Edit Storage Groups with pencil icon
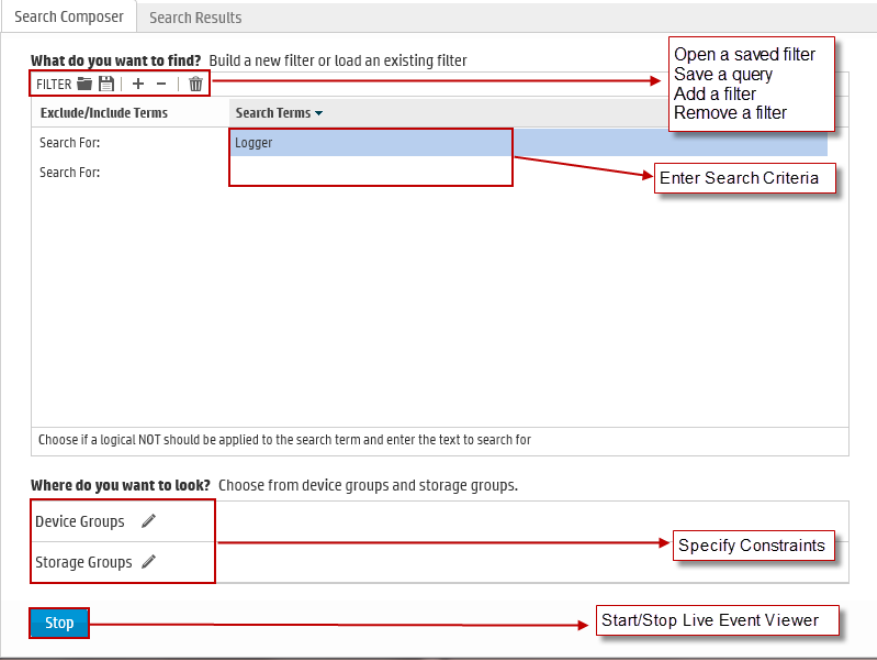 (x=148, y=562)
